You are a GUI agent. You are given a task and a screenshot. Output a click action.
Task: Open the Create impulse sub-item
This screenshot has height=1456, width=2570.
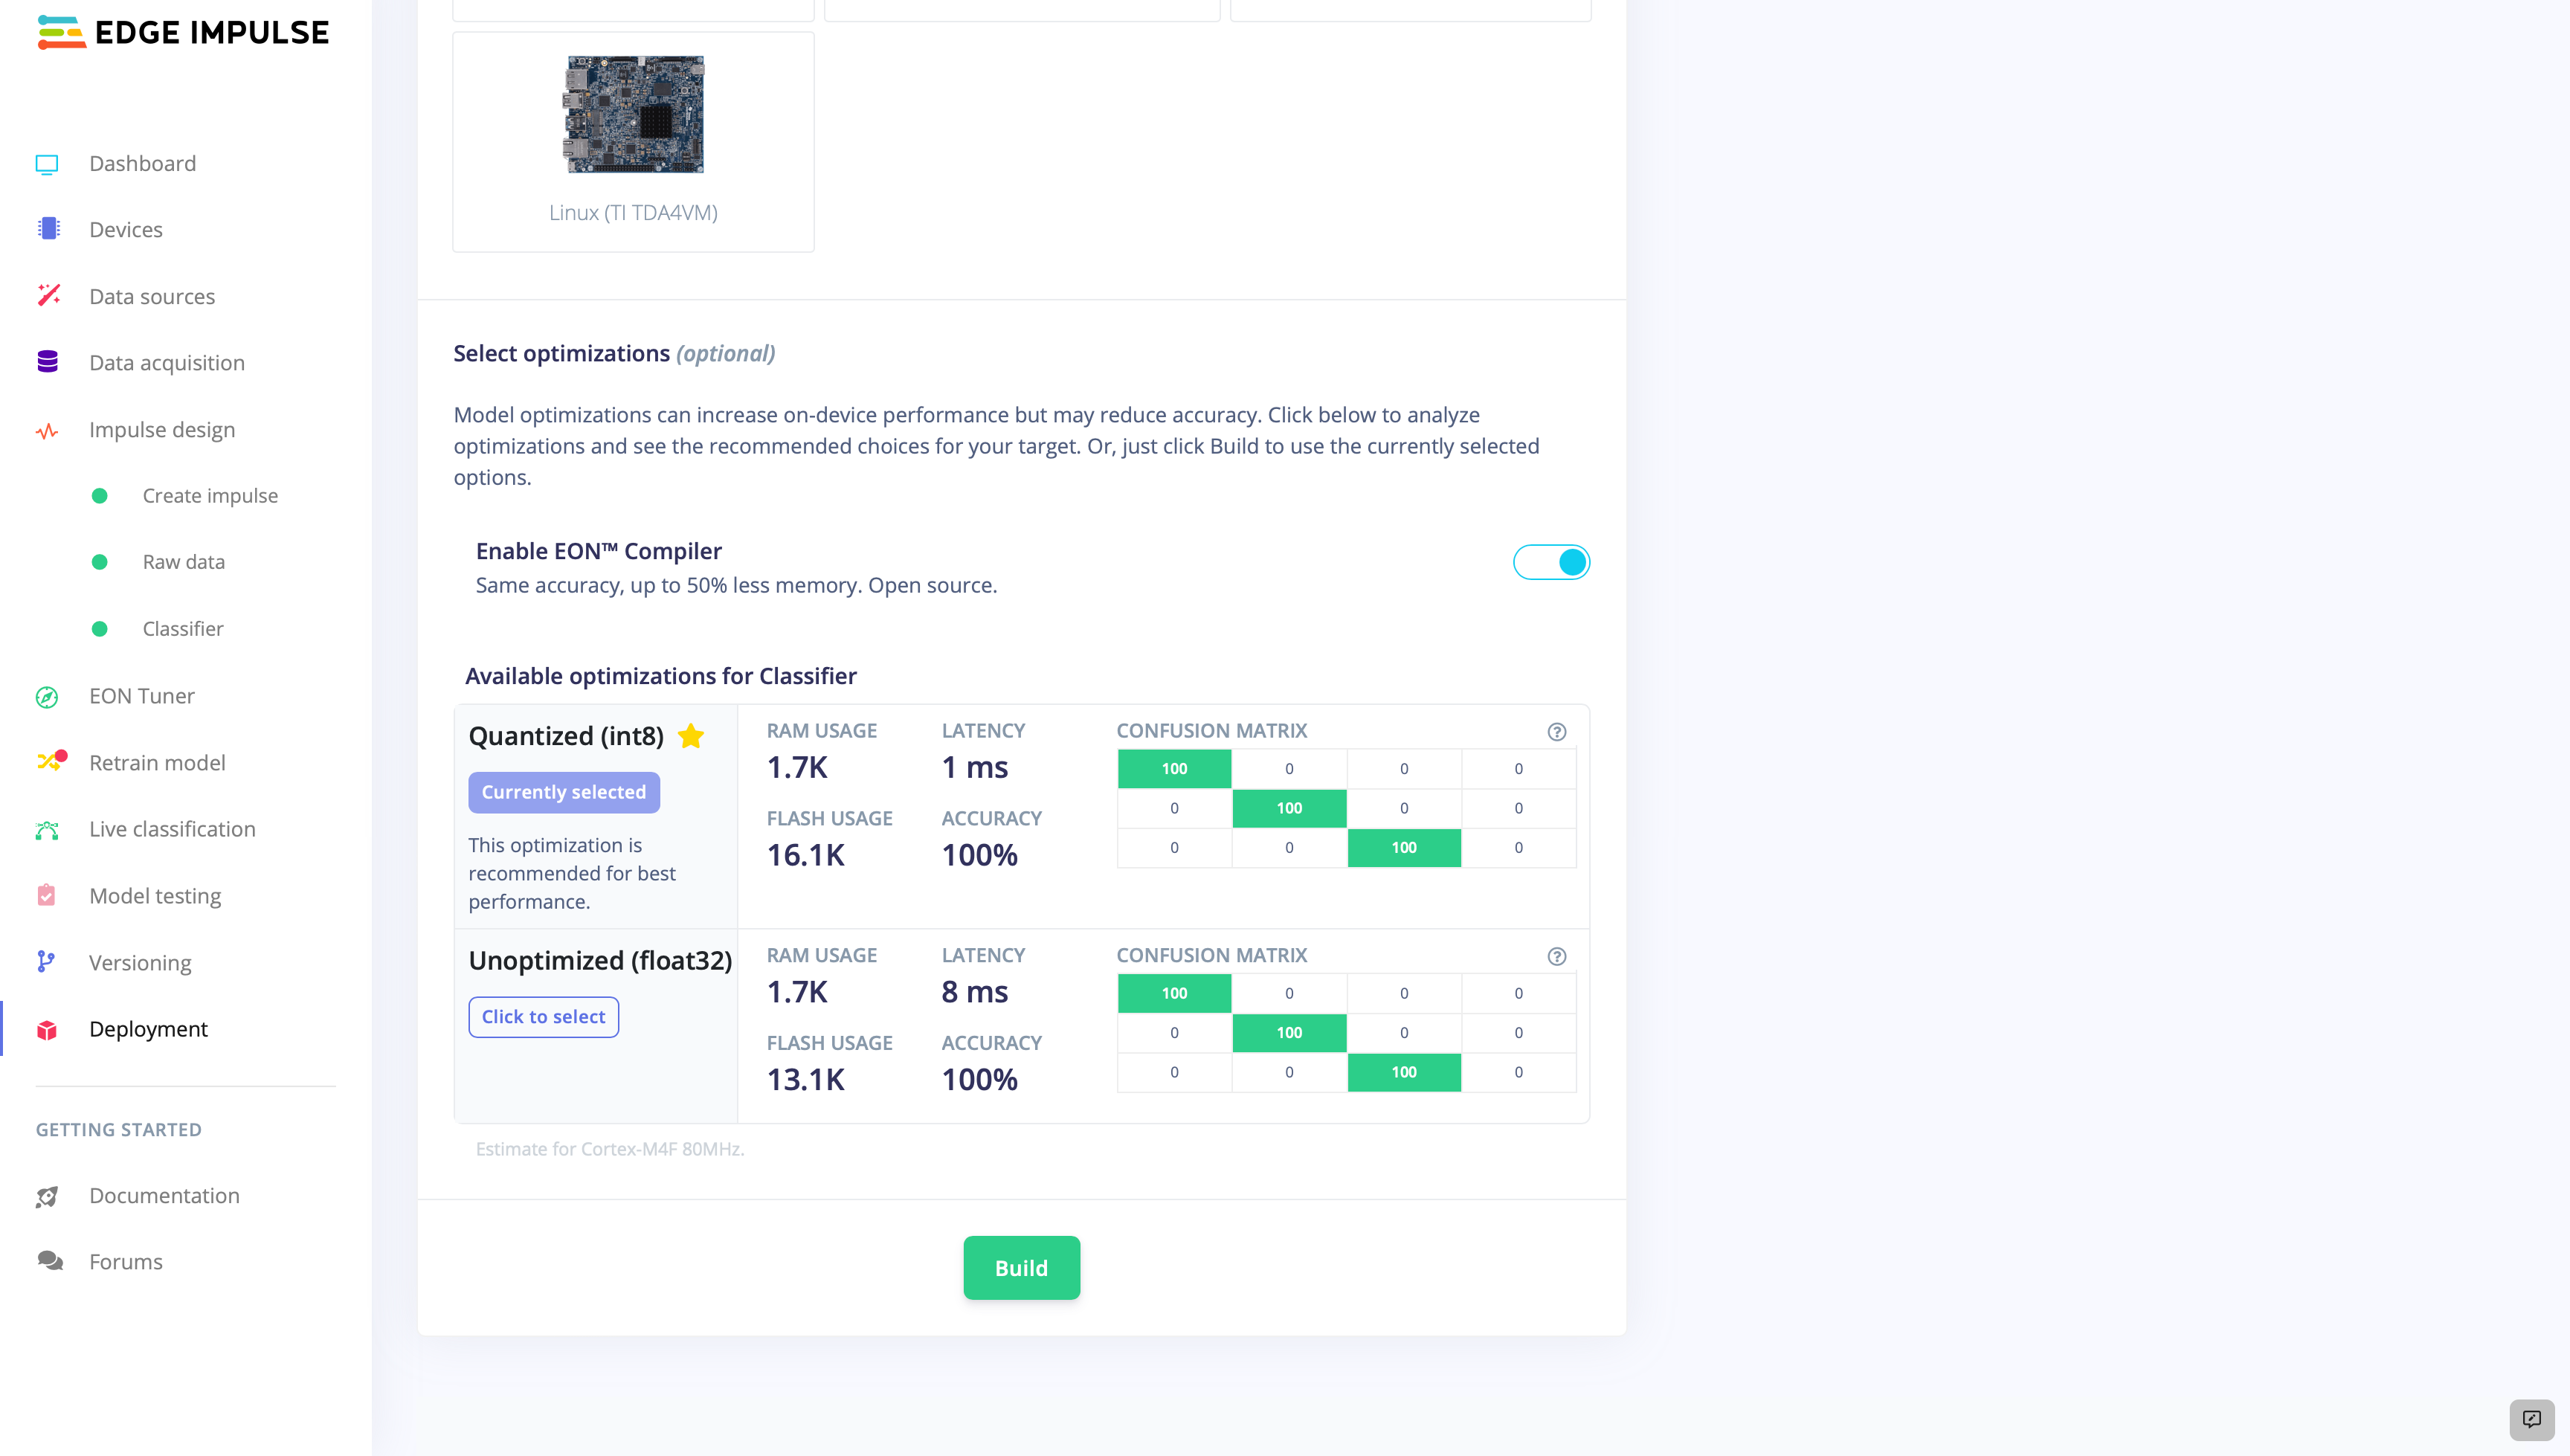(210, 496)
